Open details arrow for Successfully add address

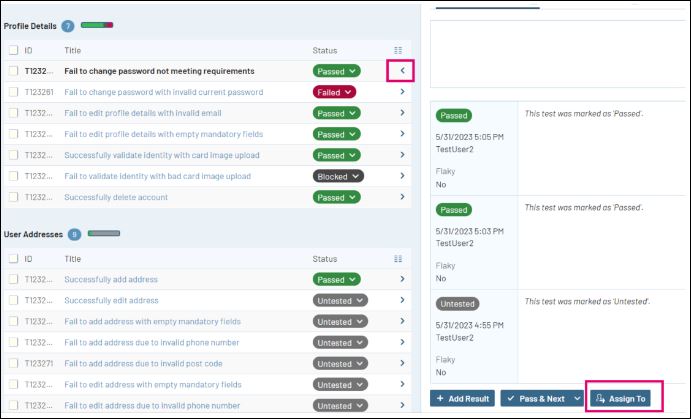(x=402, y=280)
